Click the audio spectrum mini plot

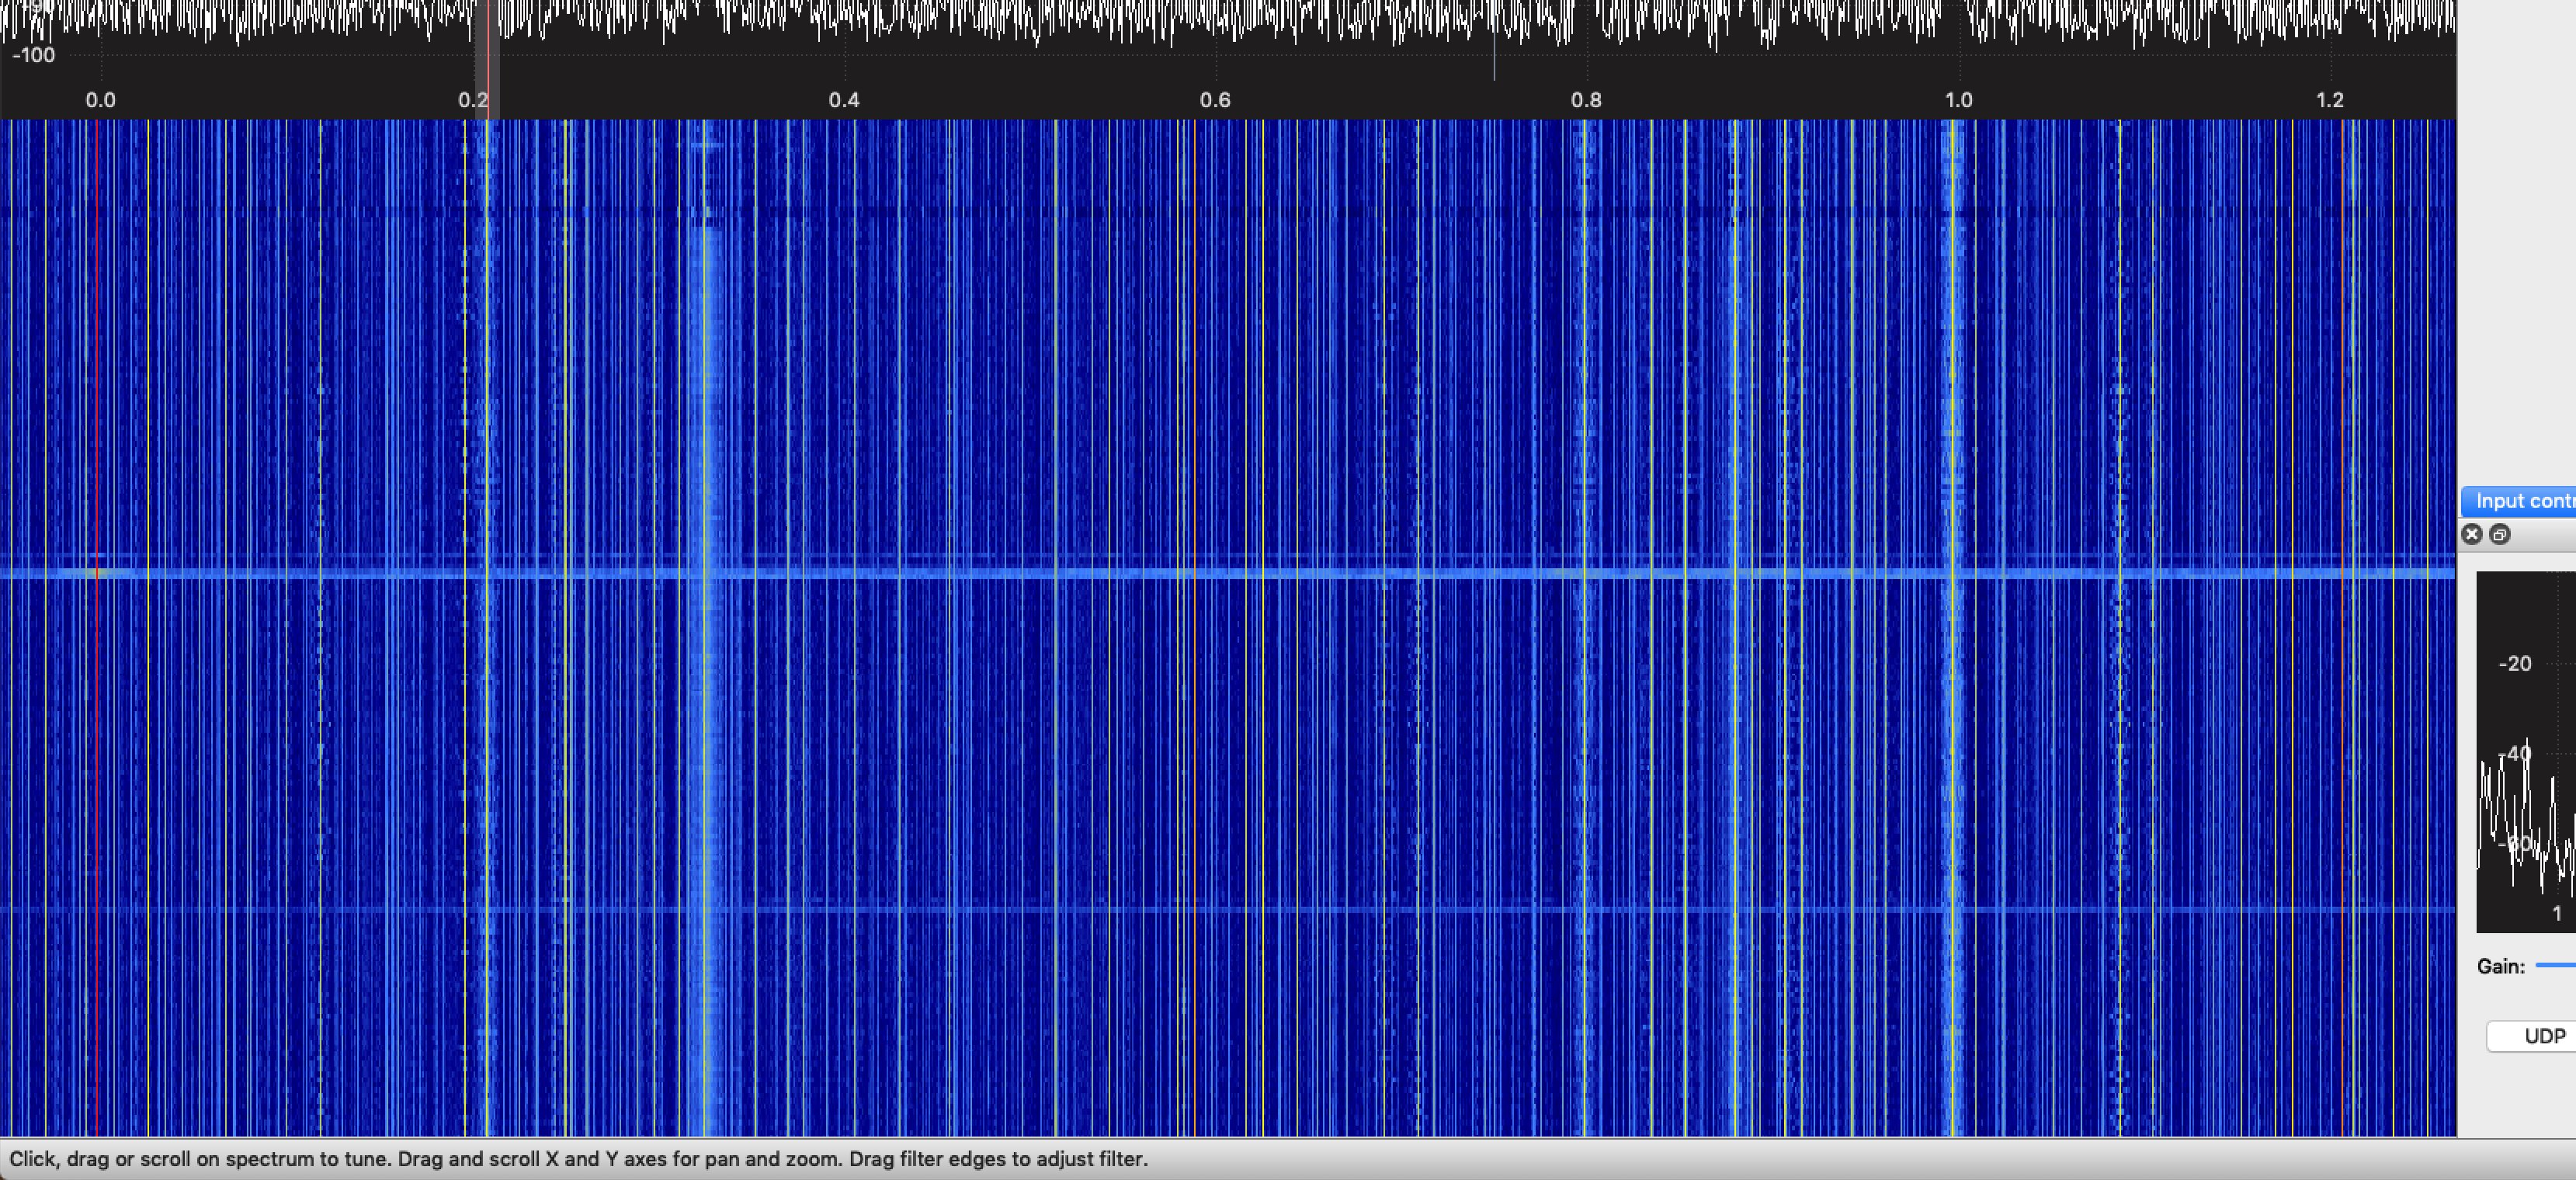point(2530,780)
